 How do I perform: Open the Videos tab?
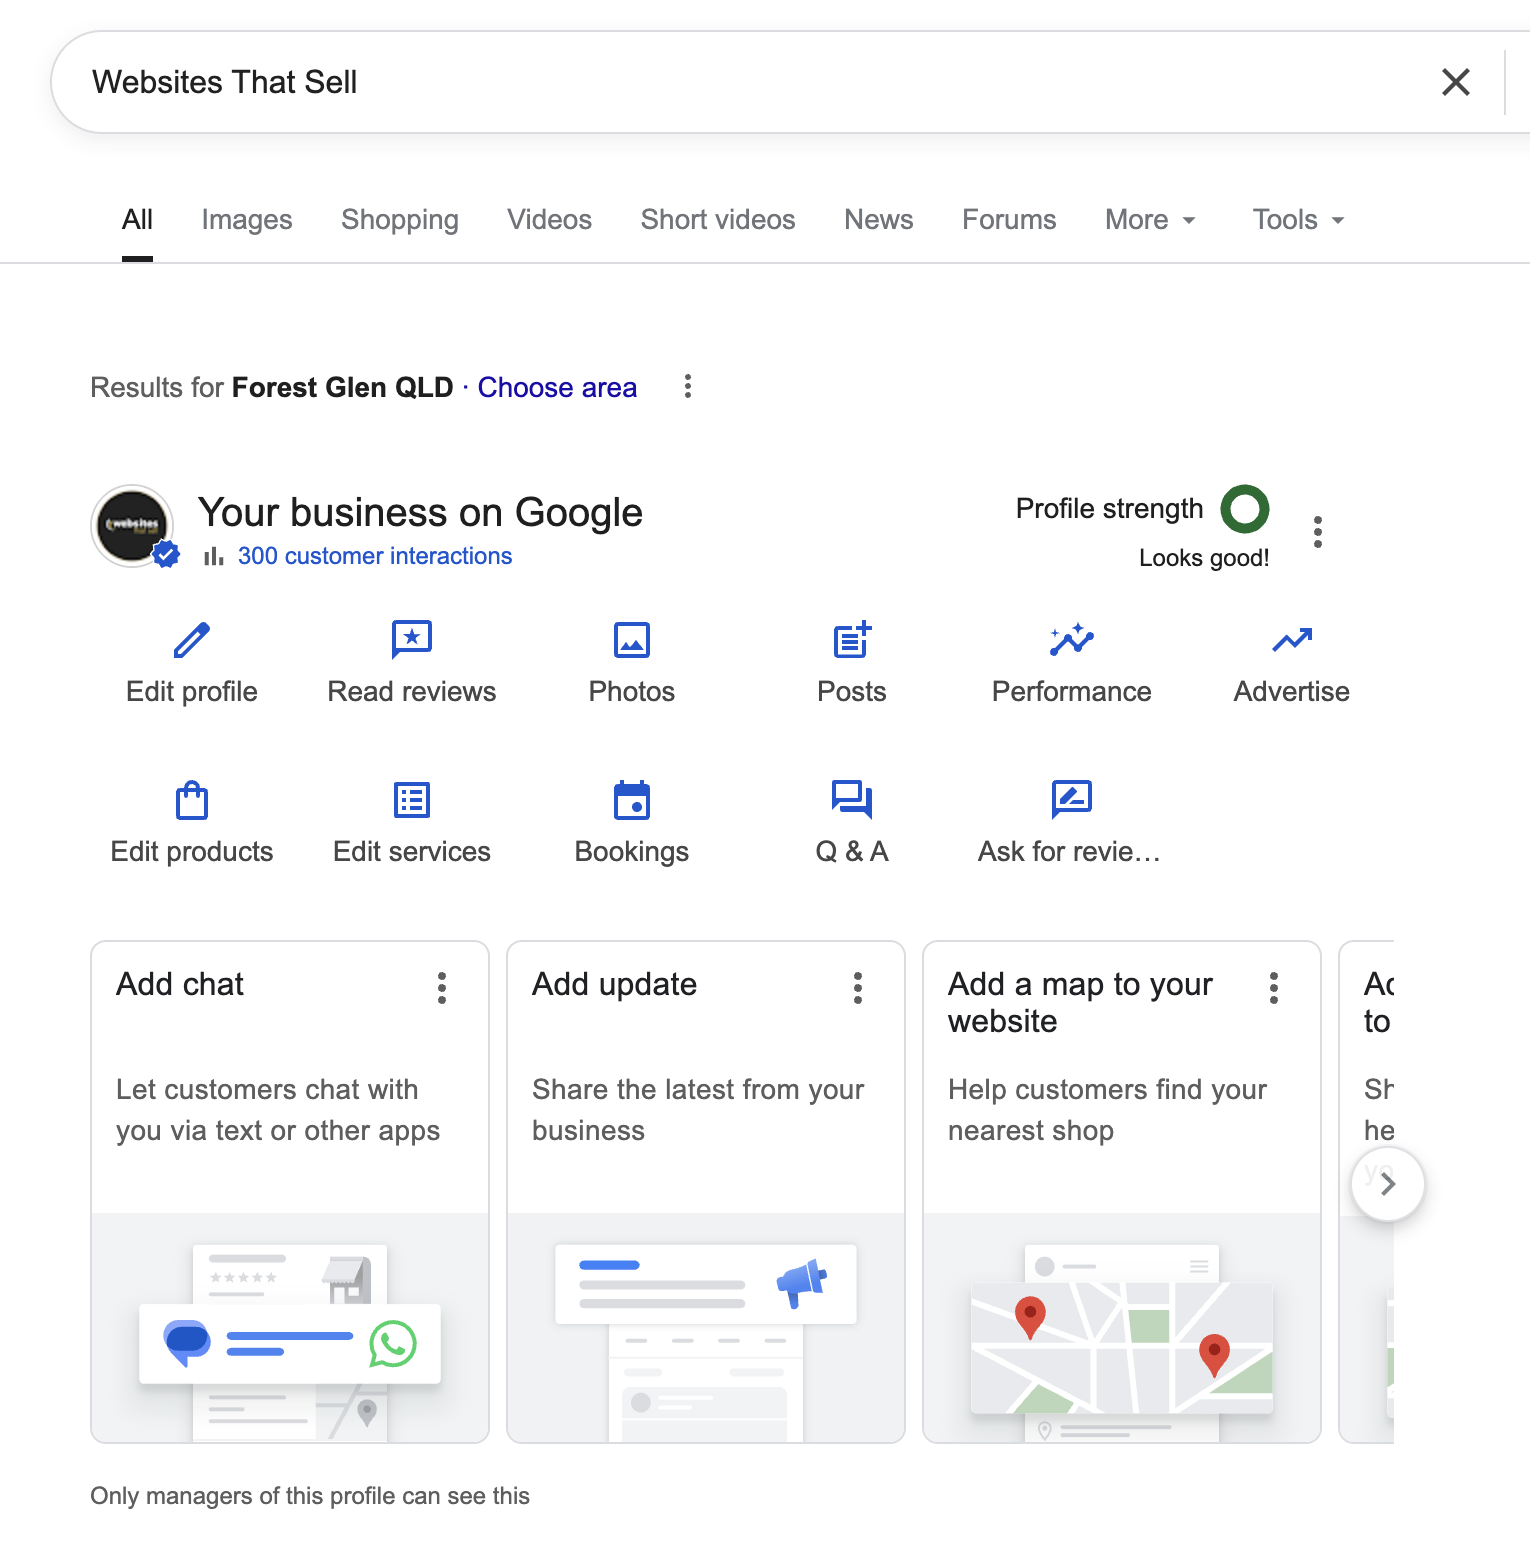(549, 220)
